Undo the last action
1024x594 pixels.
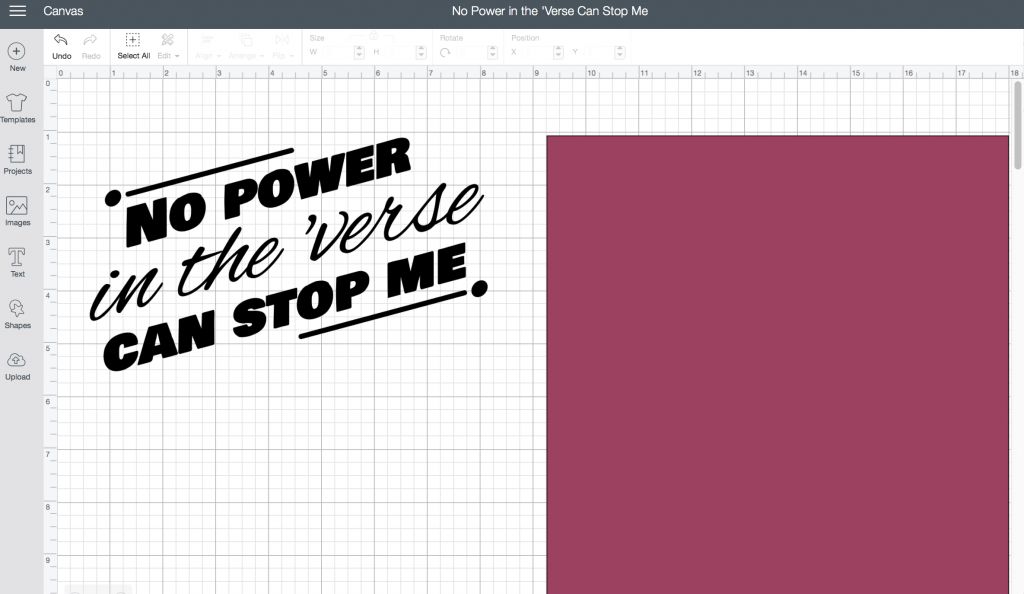61,47
